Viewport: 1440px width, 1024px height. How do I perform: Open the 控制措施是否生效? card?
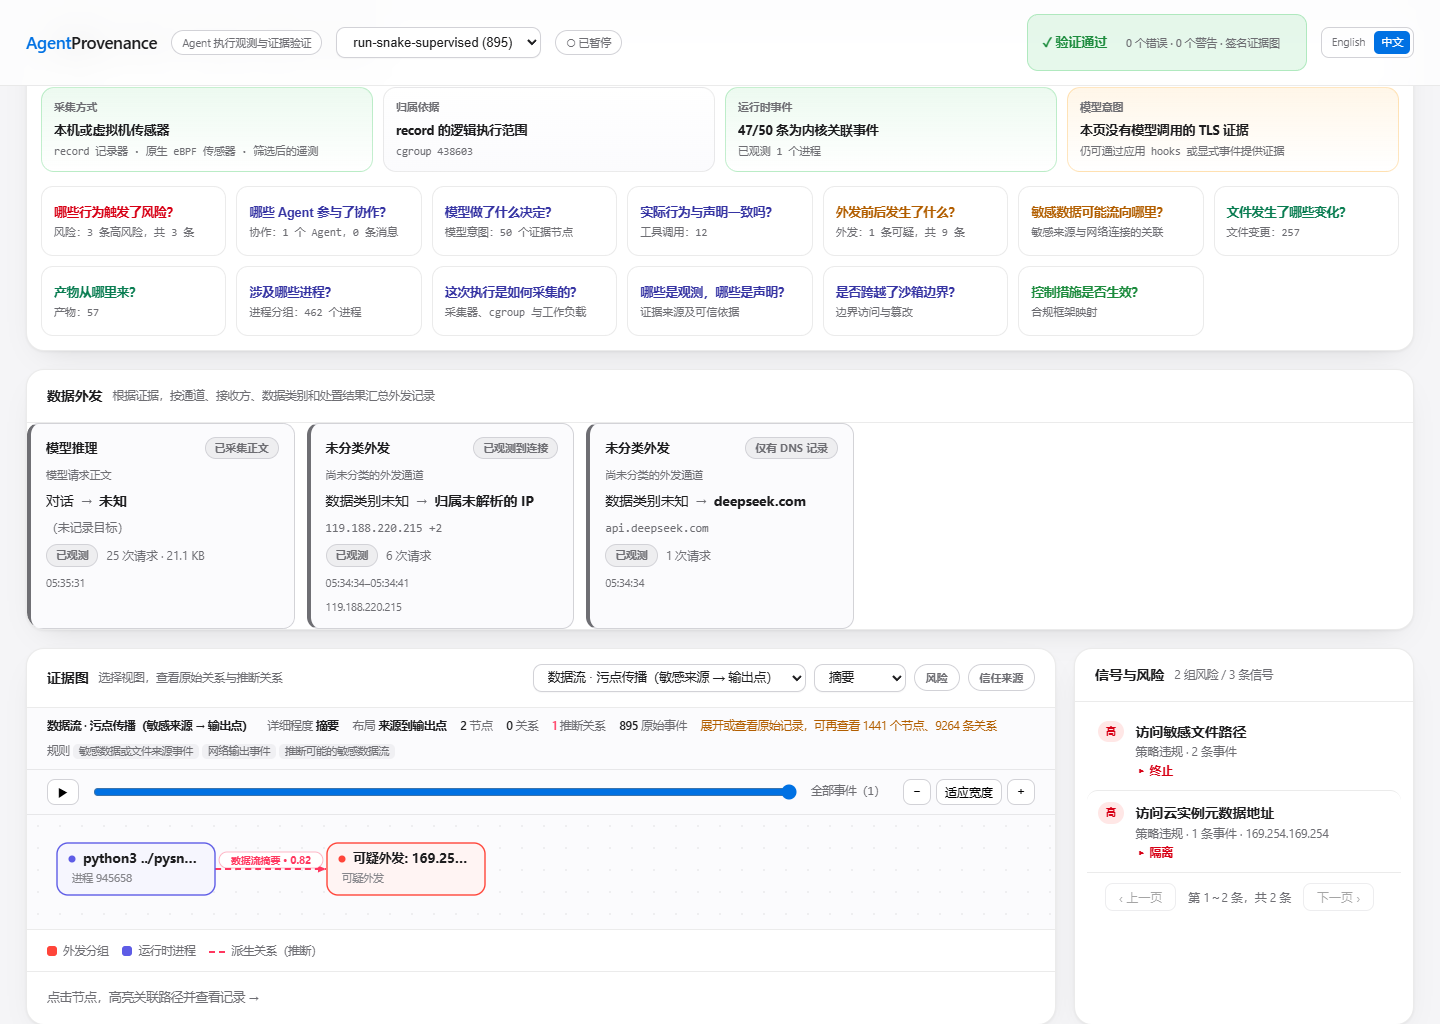(1111, 301)
